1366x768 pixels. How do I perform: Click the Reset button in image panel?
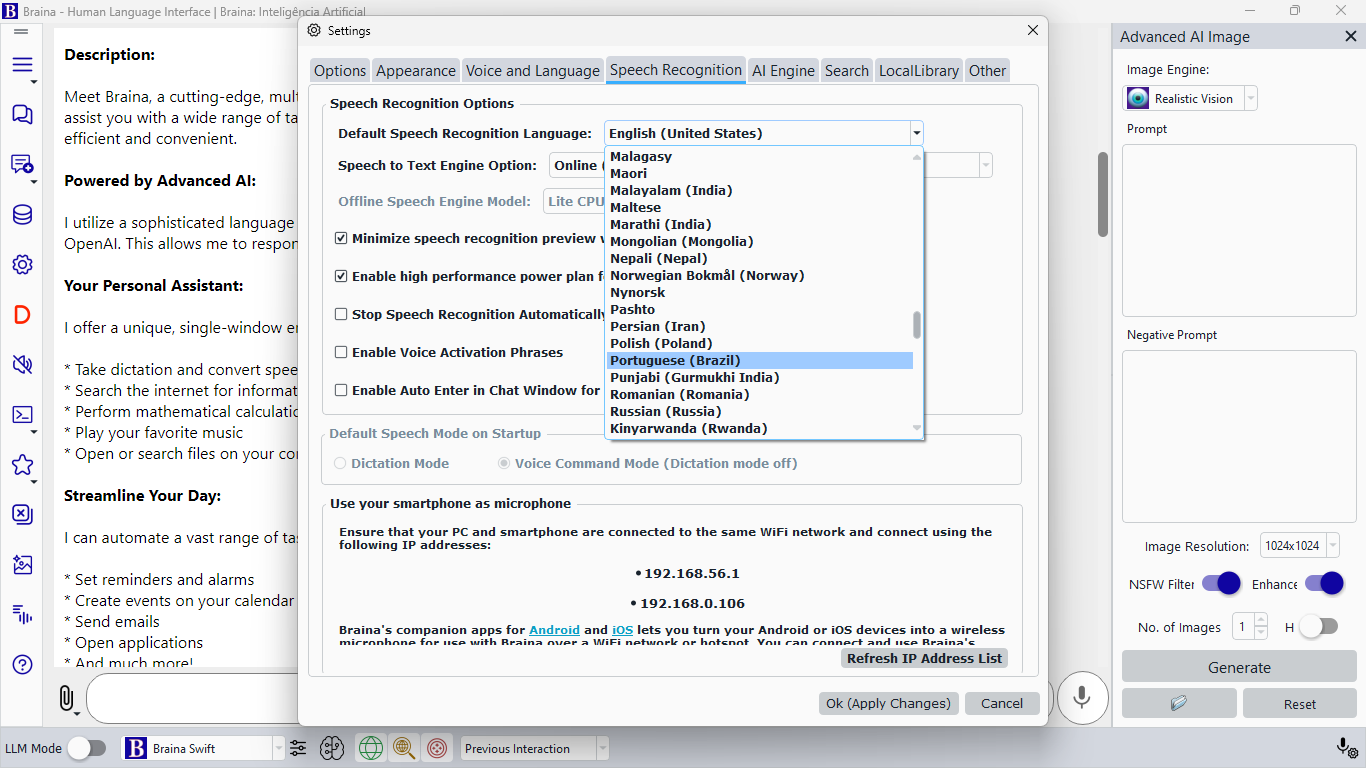click(x=1300, y=703)
